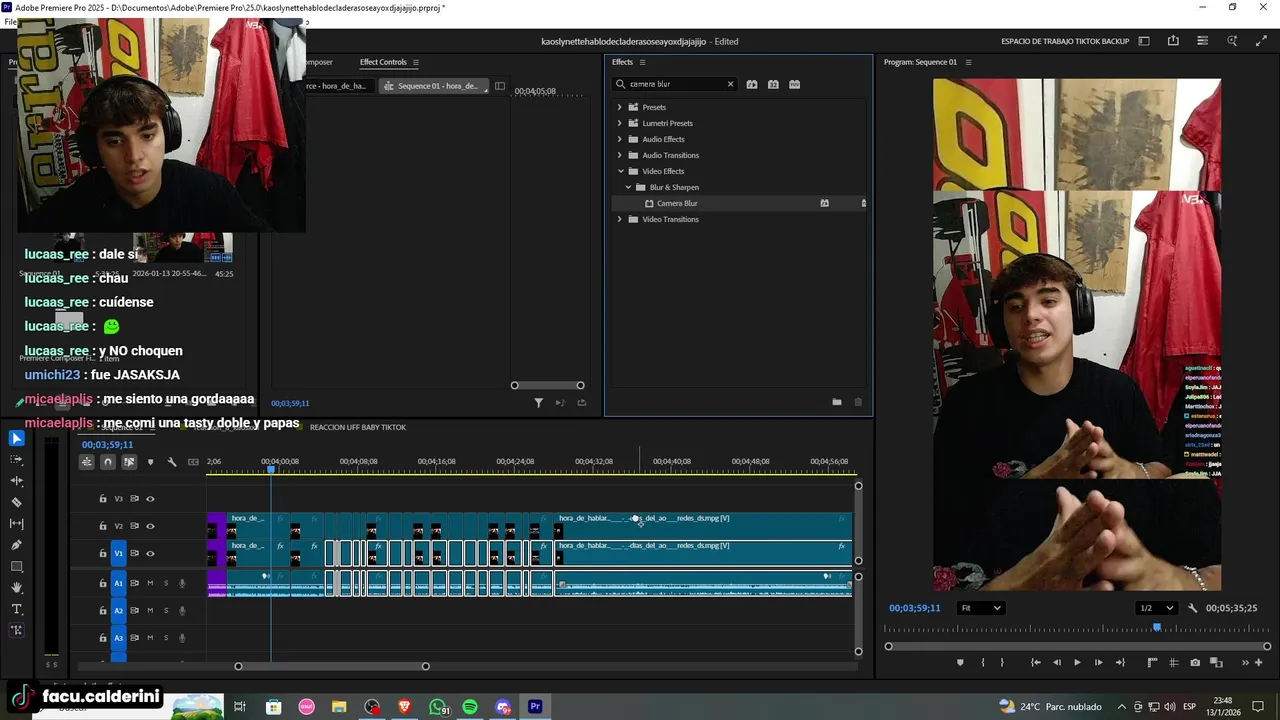Open the 1/2 playback resolution dropdown
This screenshot has width=1280, height=720.
tap(1156, 608)
